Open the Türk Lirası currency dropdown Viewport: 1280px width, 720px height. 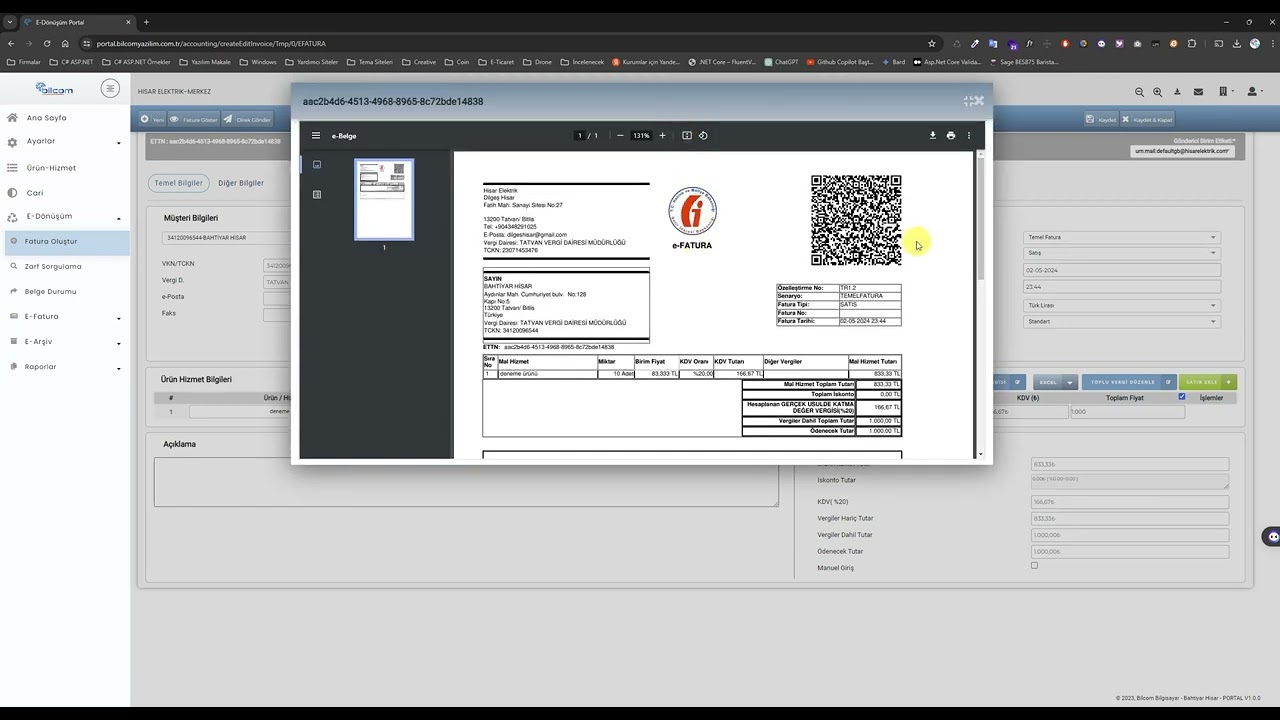pos(1122,305)
